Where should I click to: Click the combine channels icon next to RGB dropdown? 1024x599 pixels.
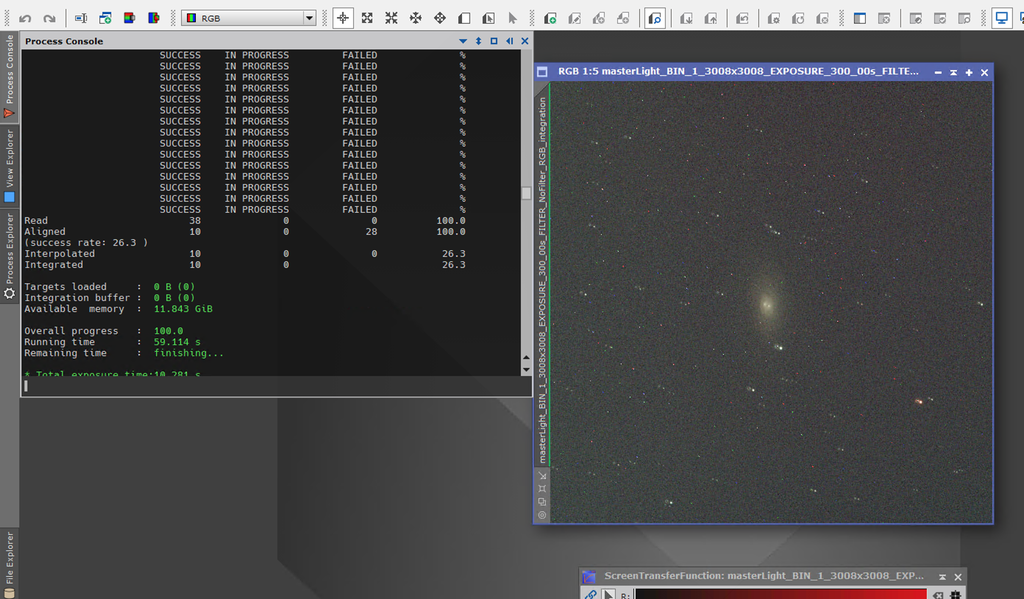(153, 18)
